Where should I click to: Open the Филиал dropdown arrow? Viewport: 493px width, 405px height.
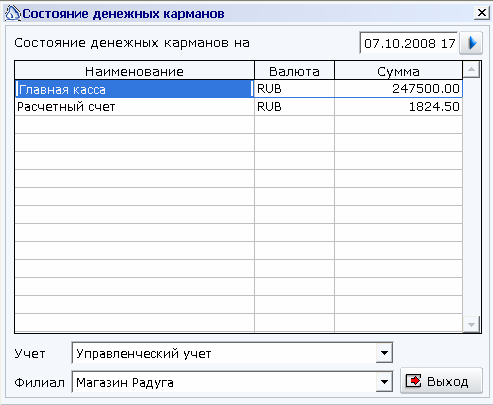[x=384, y=382]
